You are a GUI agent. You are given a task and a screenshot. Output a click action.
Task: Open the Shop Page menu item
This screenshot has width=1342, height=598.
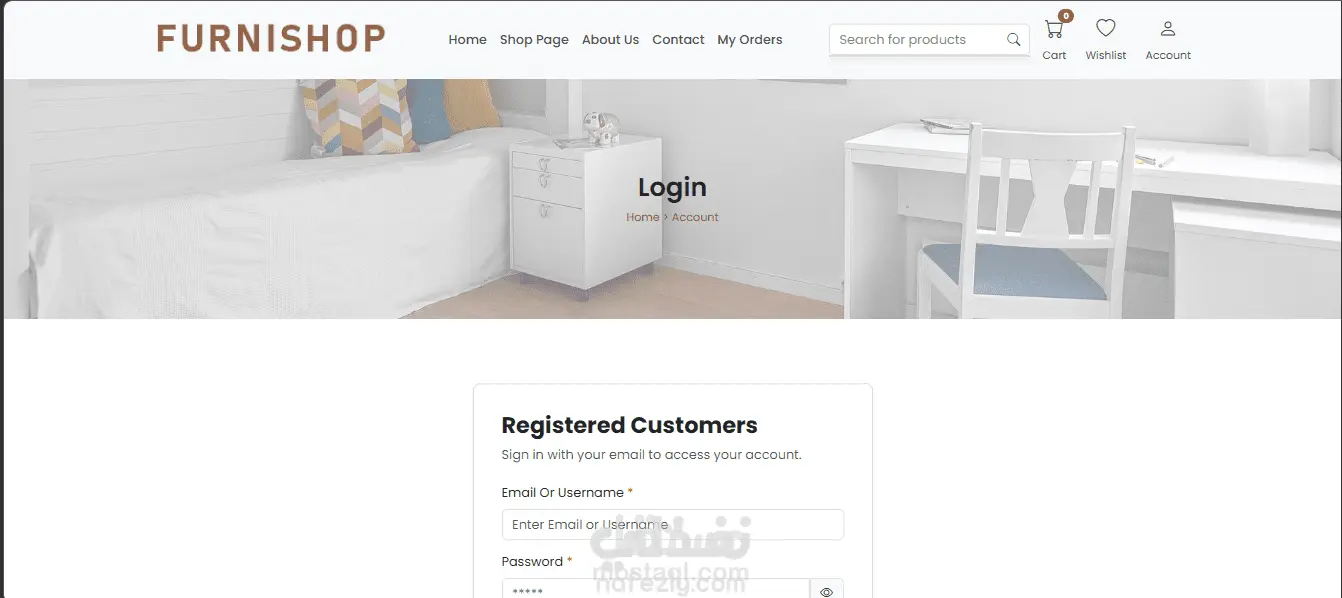point(534,40)
